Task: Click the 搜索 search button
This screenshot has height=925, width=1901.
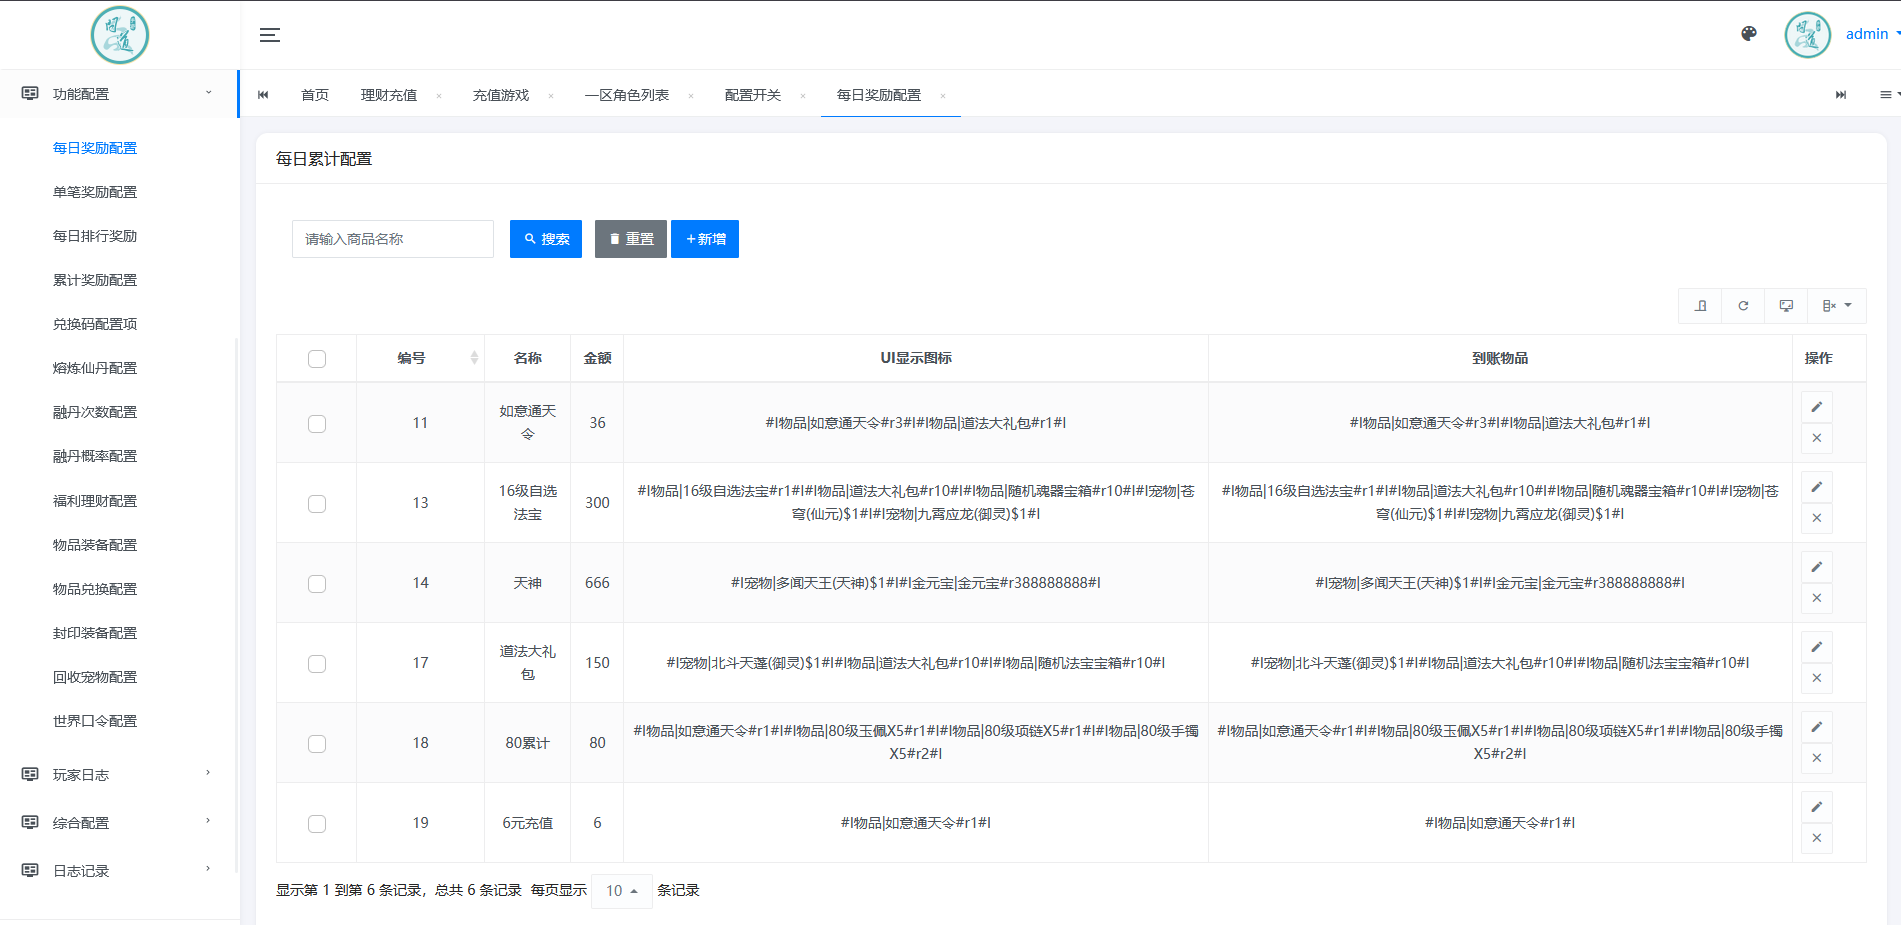Action: pos(545,238)
